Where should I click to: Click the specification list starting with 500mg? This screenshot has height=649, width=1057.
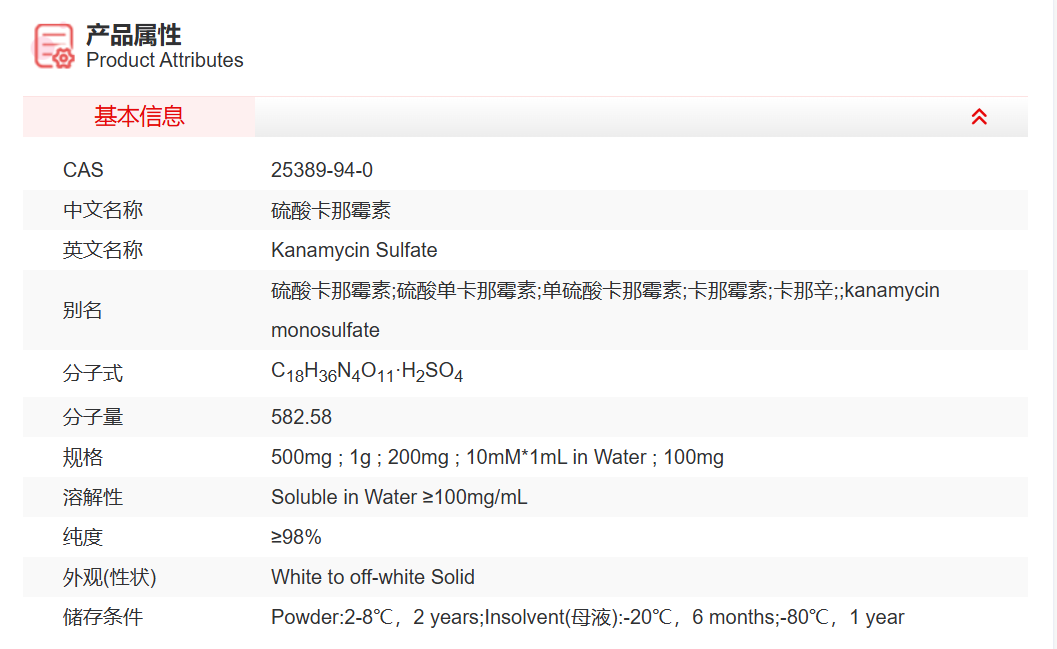click(x=497, y=457)
